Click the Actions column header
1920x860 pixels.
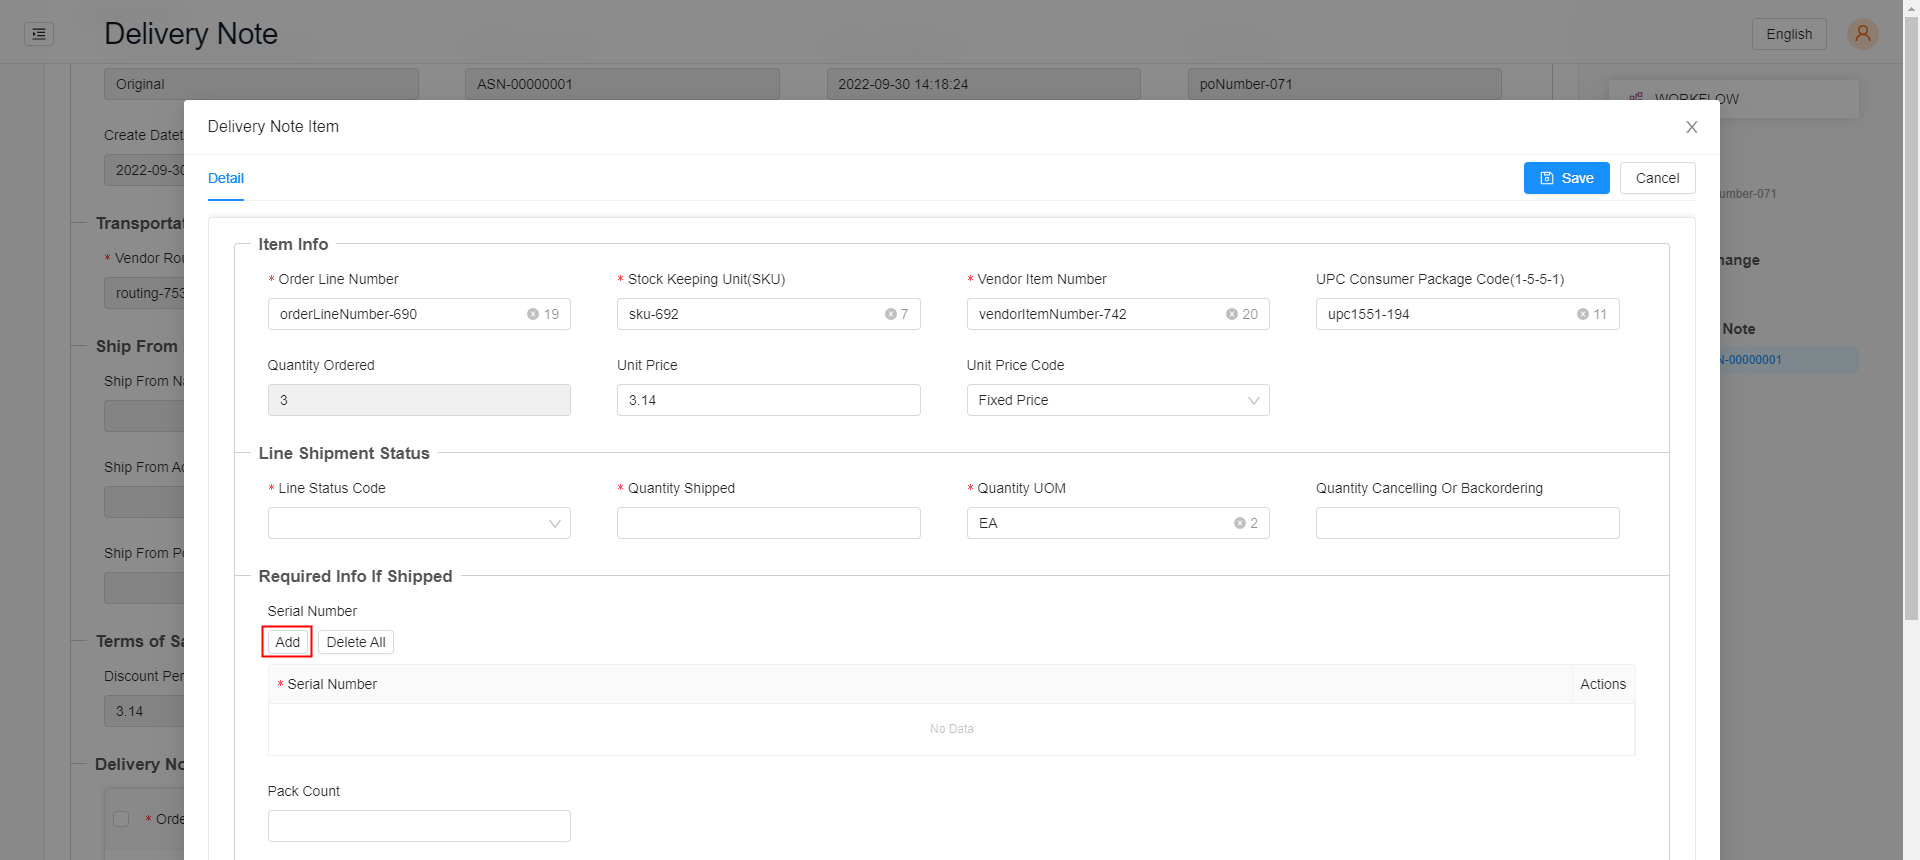(1603, 684)
